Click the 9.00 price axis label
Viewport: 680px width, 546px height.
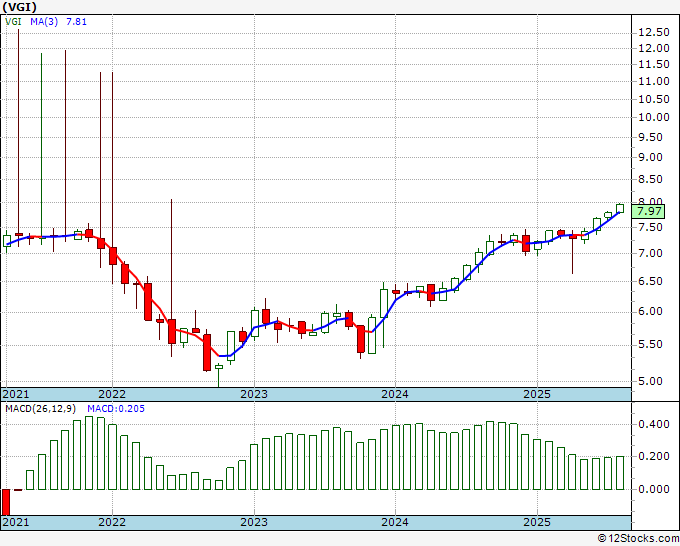pos(651,157)
